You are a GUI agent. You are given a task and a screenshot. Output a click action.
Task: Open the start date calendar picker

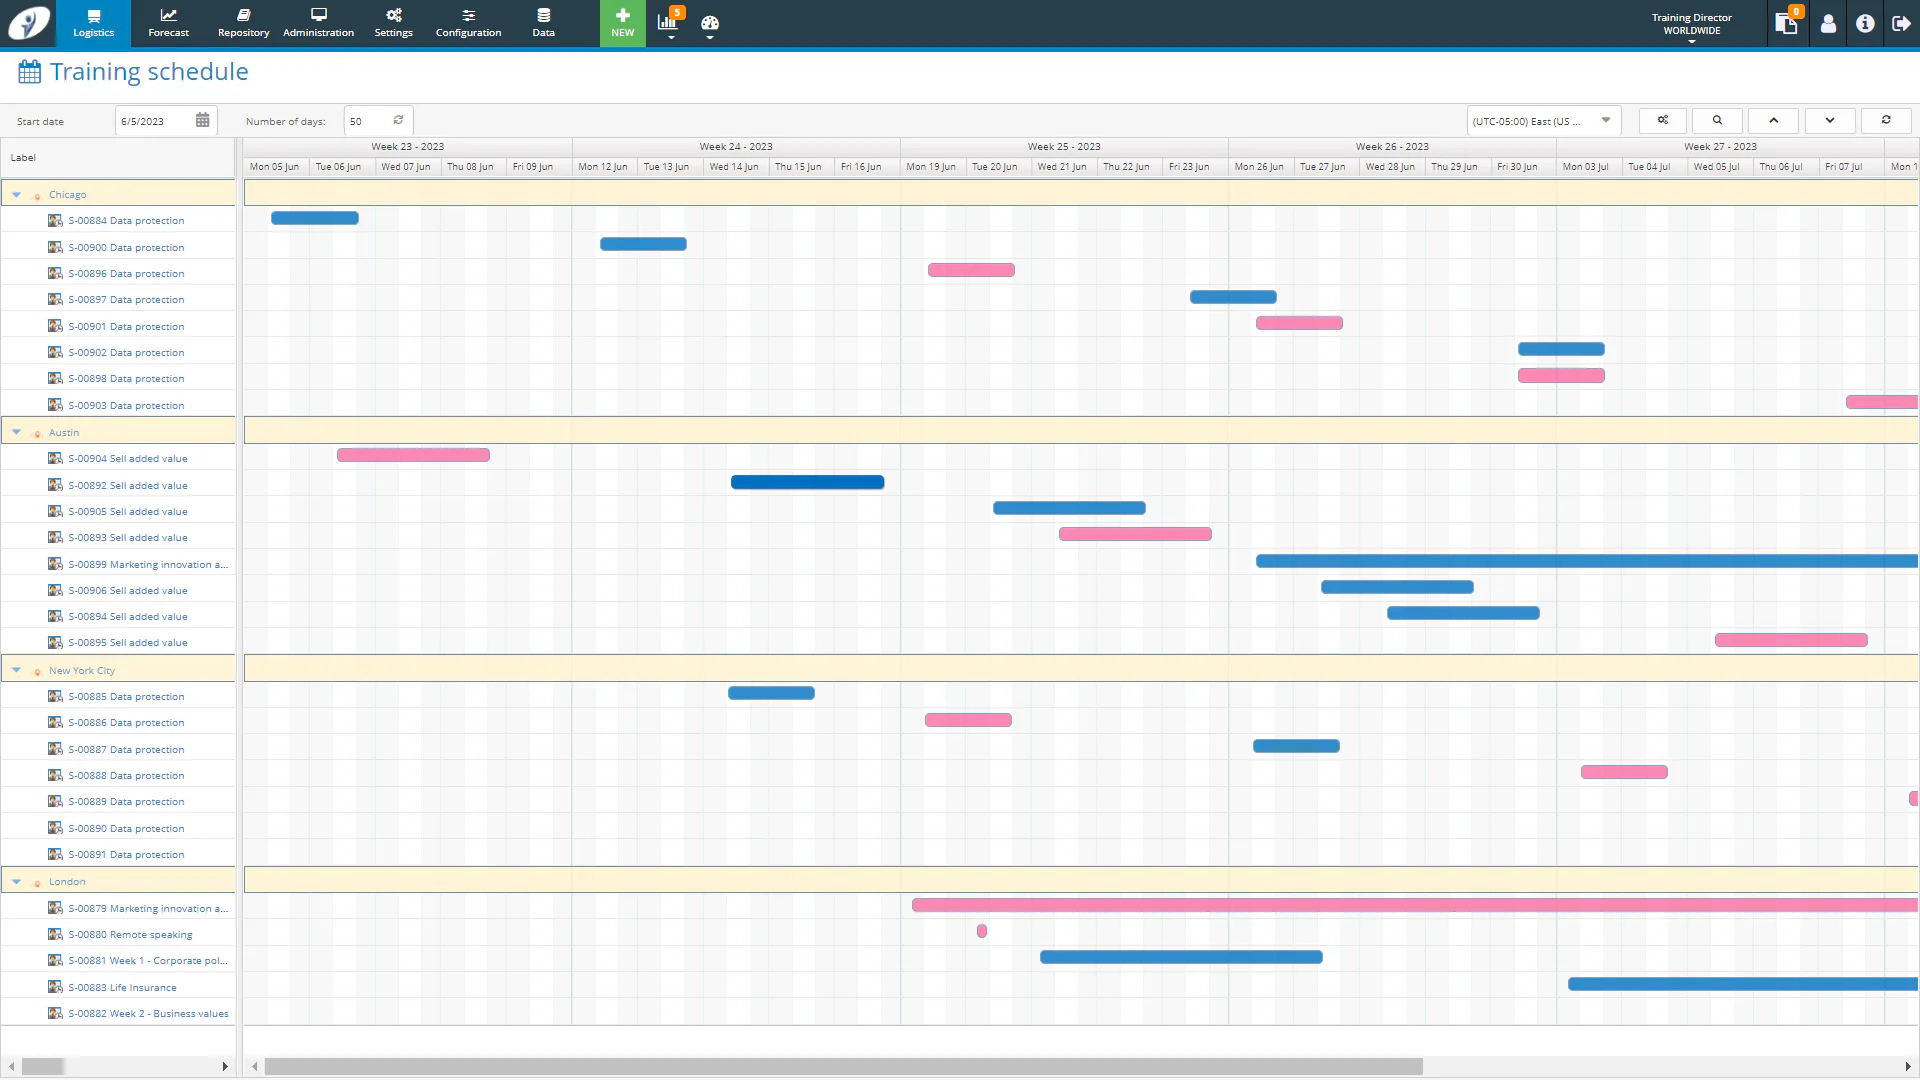coord(202,120)
